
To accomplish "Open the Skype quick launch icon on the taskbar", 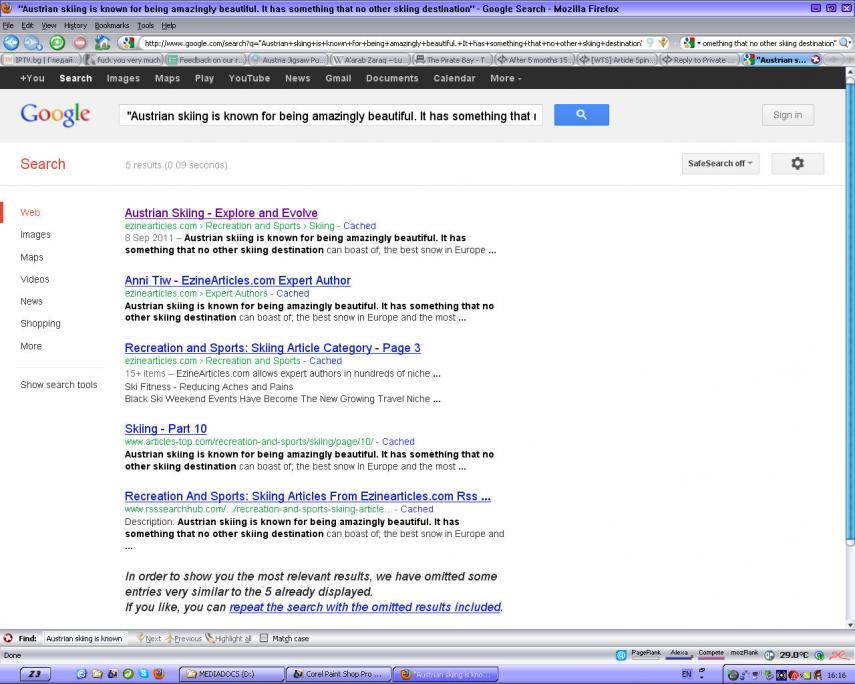I will coord(143,674).
